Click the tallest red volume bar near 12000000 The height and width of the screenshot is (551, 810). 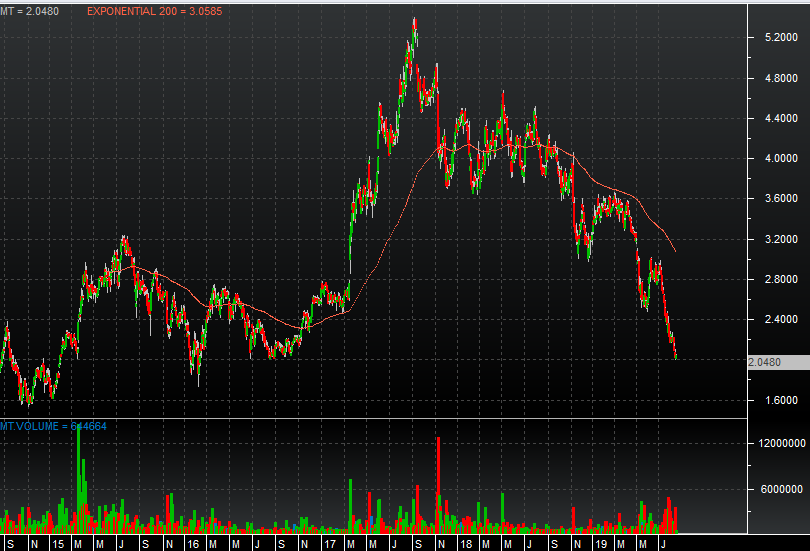[x=438, y=485]
